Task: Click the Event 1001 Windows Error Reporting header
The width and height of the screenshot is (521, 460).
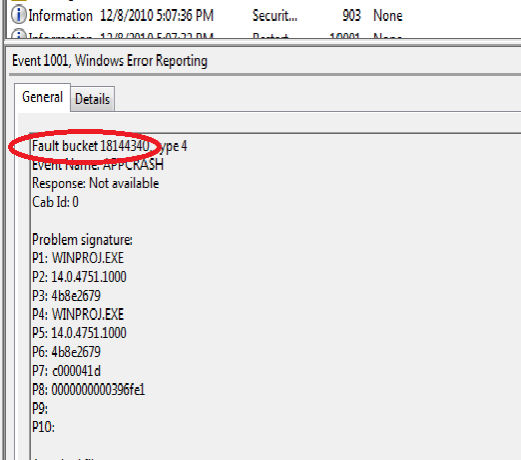Action: 110,61
